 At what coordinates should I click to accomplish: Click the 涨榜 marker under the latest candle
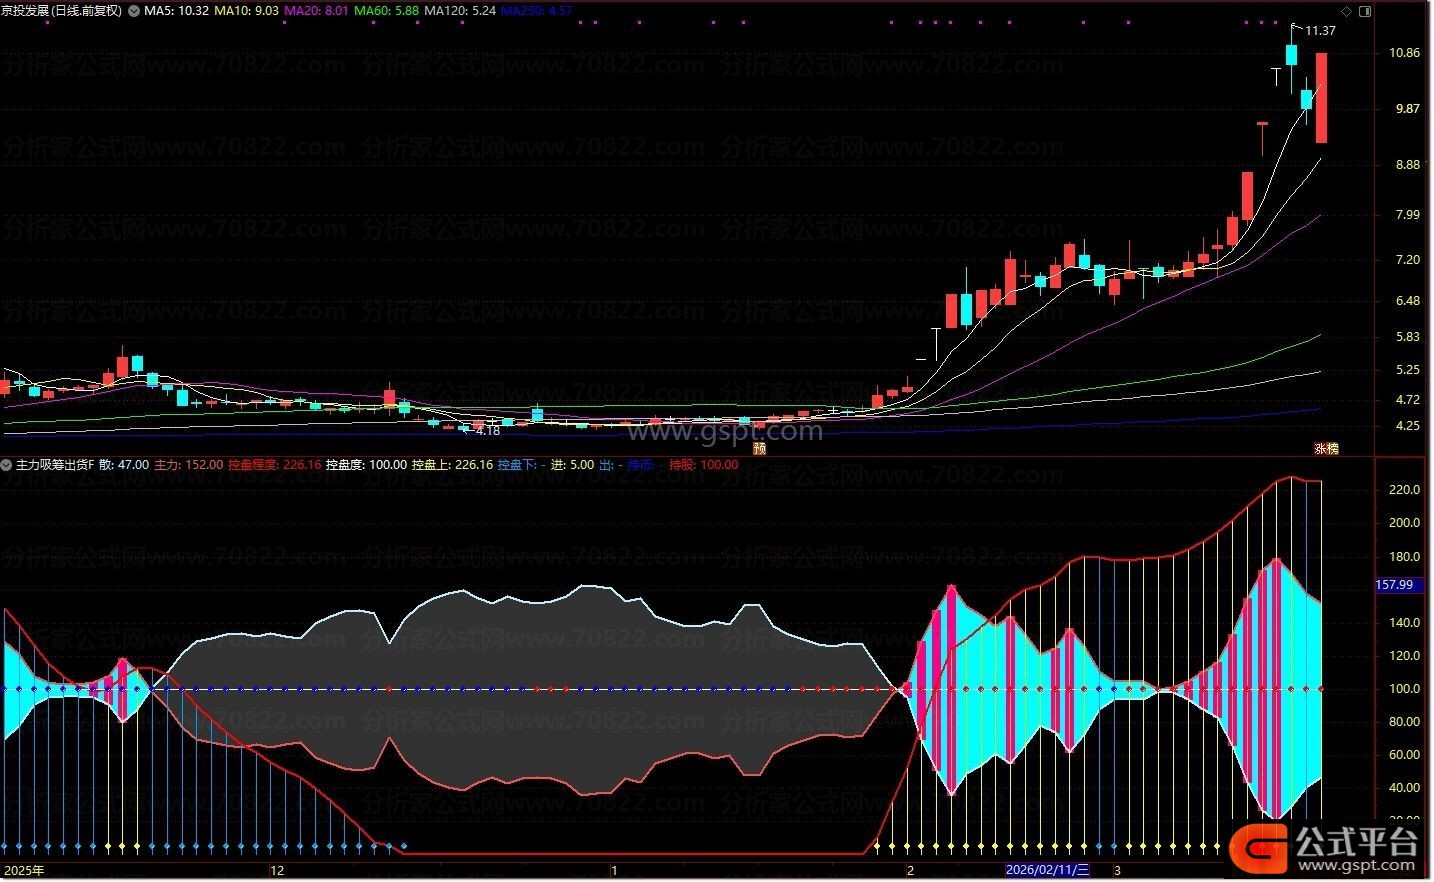[1326, 449]
